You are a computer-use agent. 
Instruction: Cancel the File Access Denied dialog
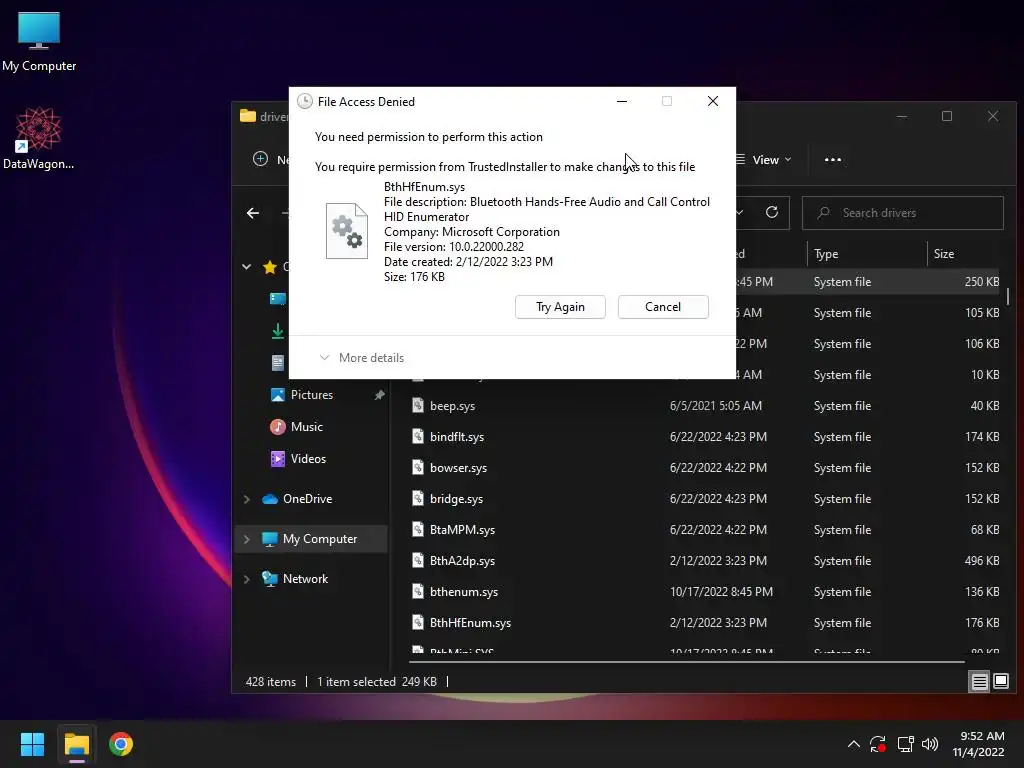tap(663, 307)
